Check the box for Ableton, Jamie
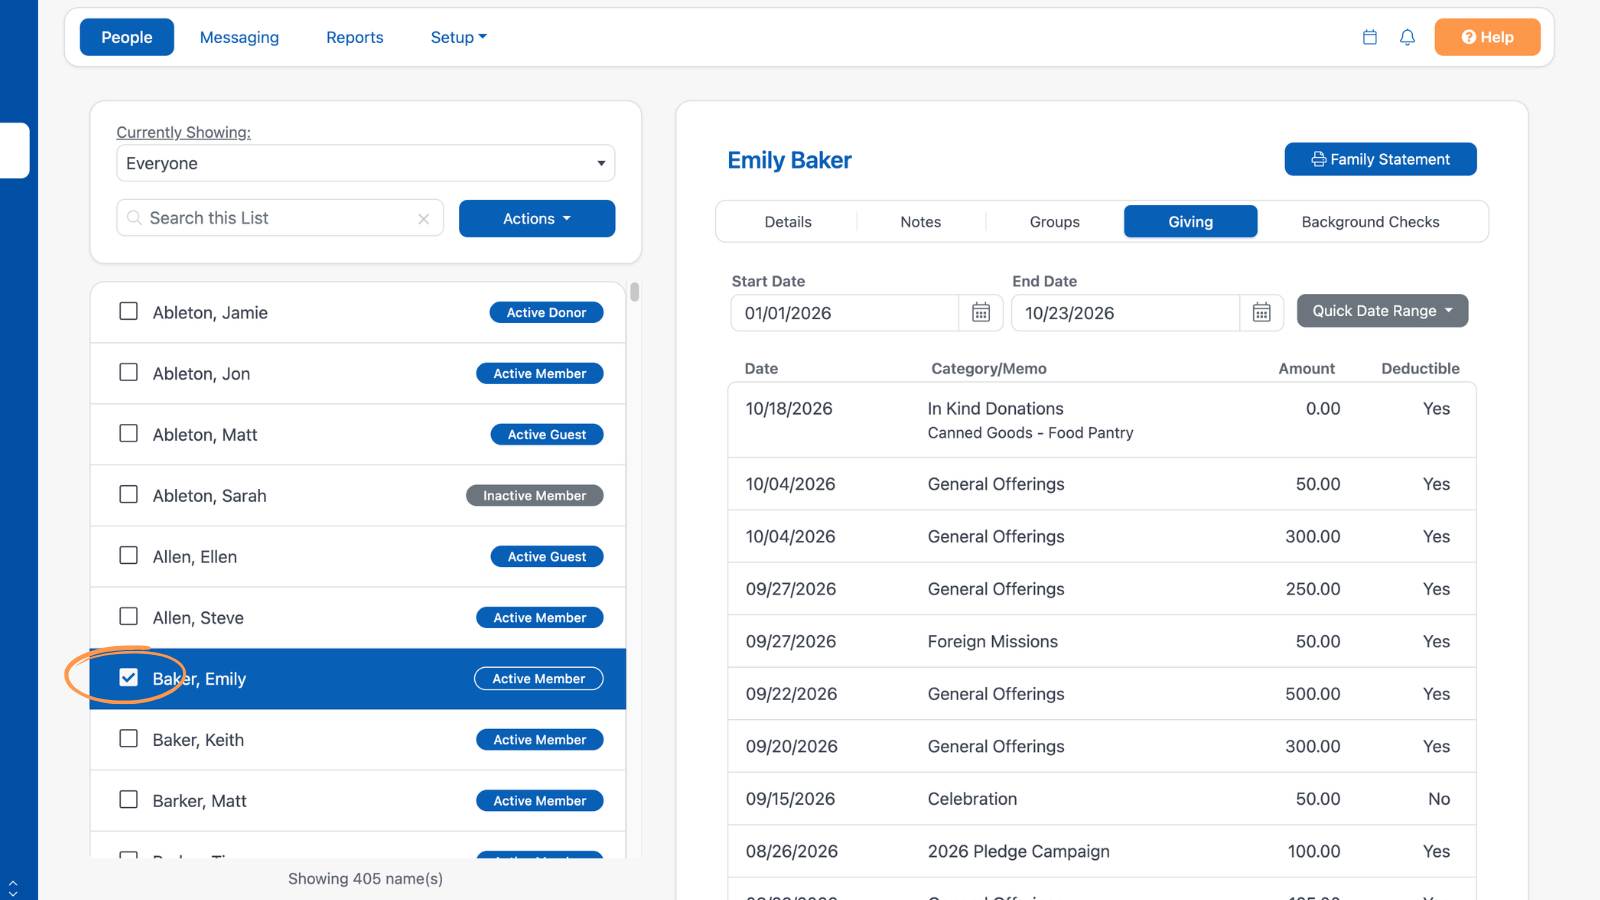Screen dimensions: 1600x900 point(129,311)
